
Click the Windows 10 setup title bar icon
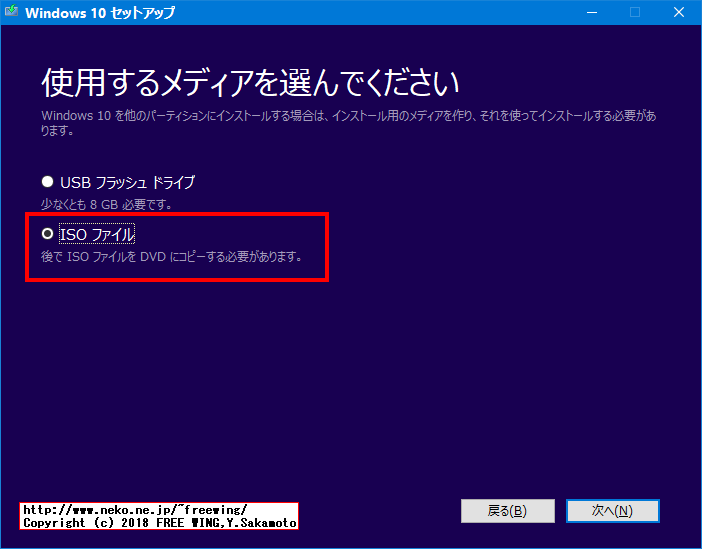click(x=11, y=11)
